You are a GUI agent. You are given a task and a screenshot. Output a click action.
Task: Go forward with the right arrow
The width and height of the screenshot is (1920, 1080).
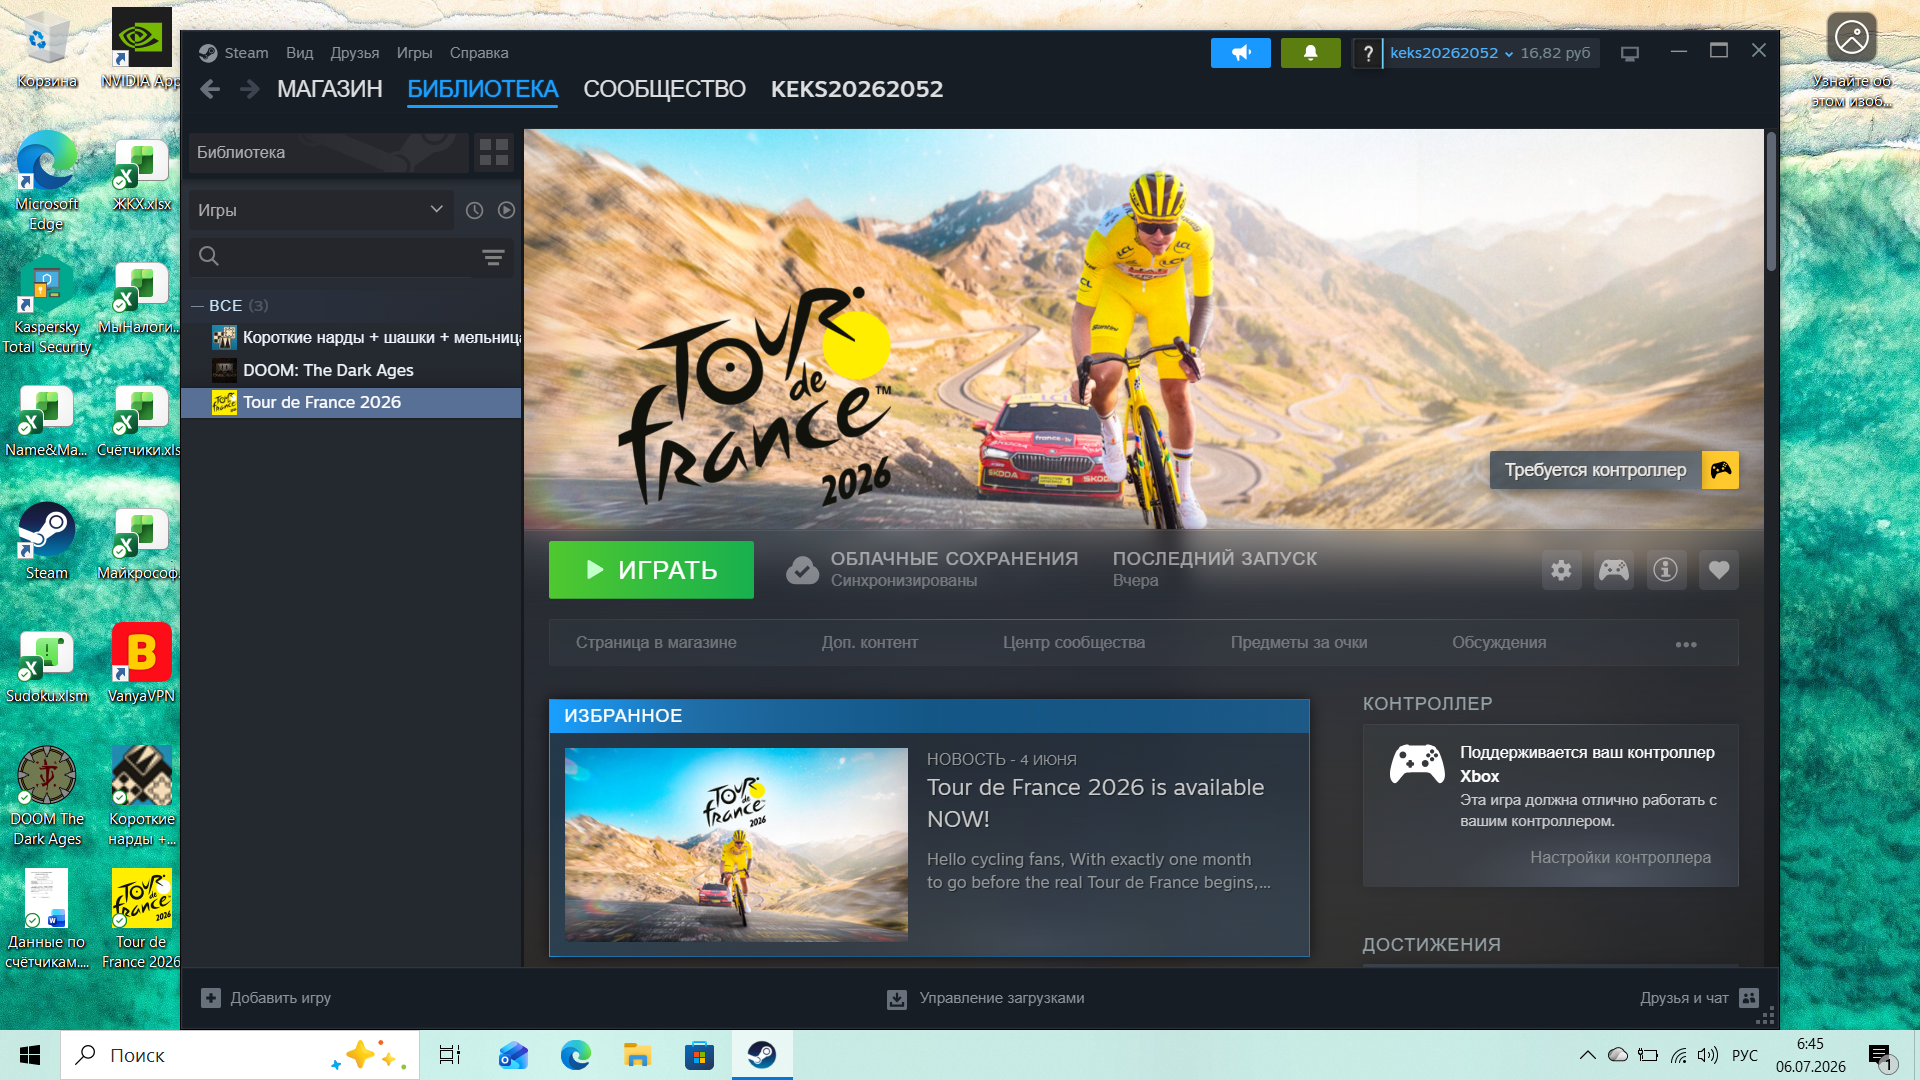point(250,89)
